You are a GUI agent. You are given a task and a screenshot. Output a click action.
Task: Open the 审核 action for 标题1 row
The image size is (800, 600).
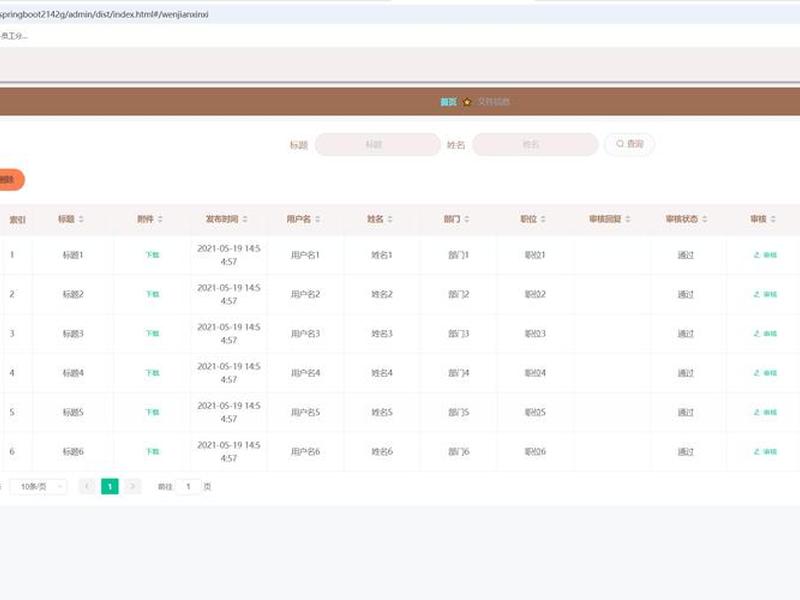tap(765, 255)
